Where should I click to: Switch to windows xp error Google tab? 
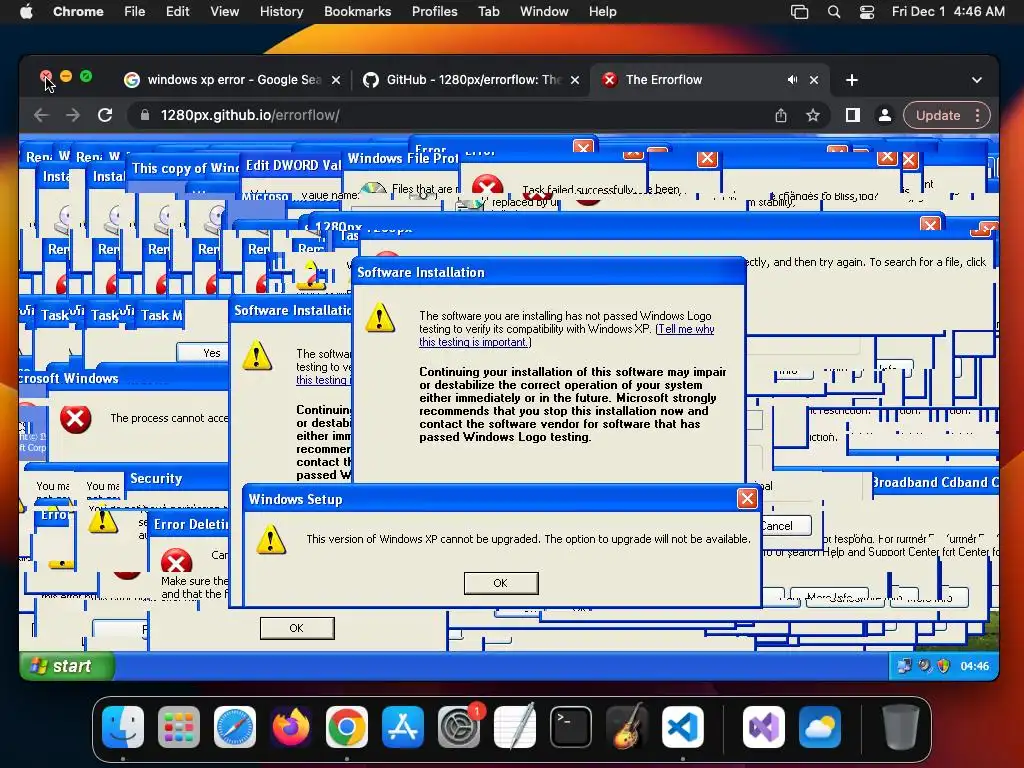pos(232,80)
